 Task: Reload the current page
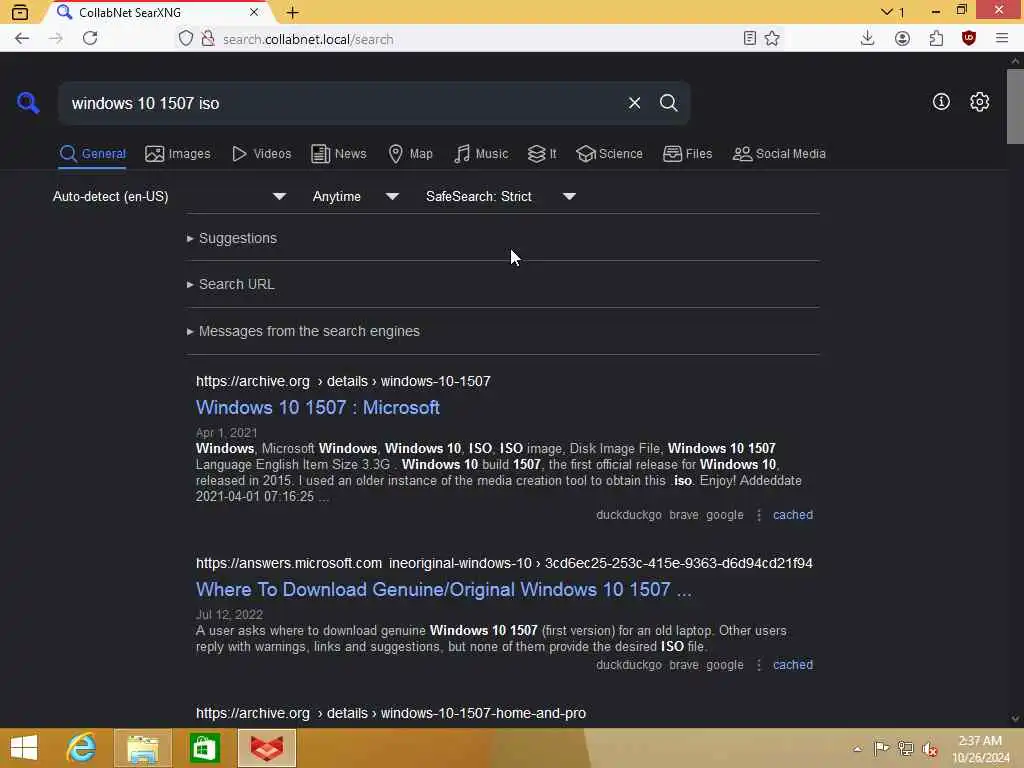pos(90,39)
